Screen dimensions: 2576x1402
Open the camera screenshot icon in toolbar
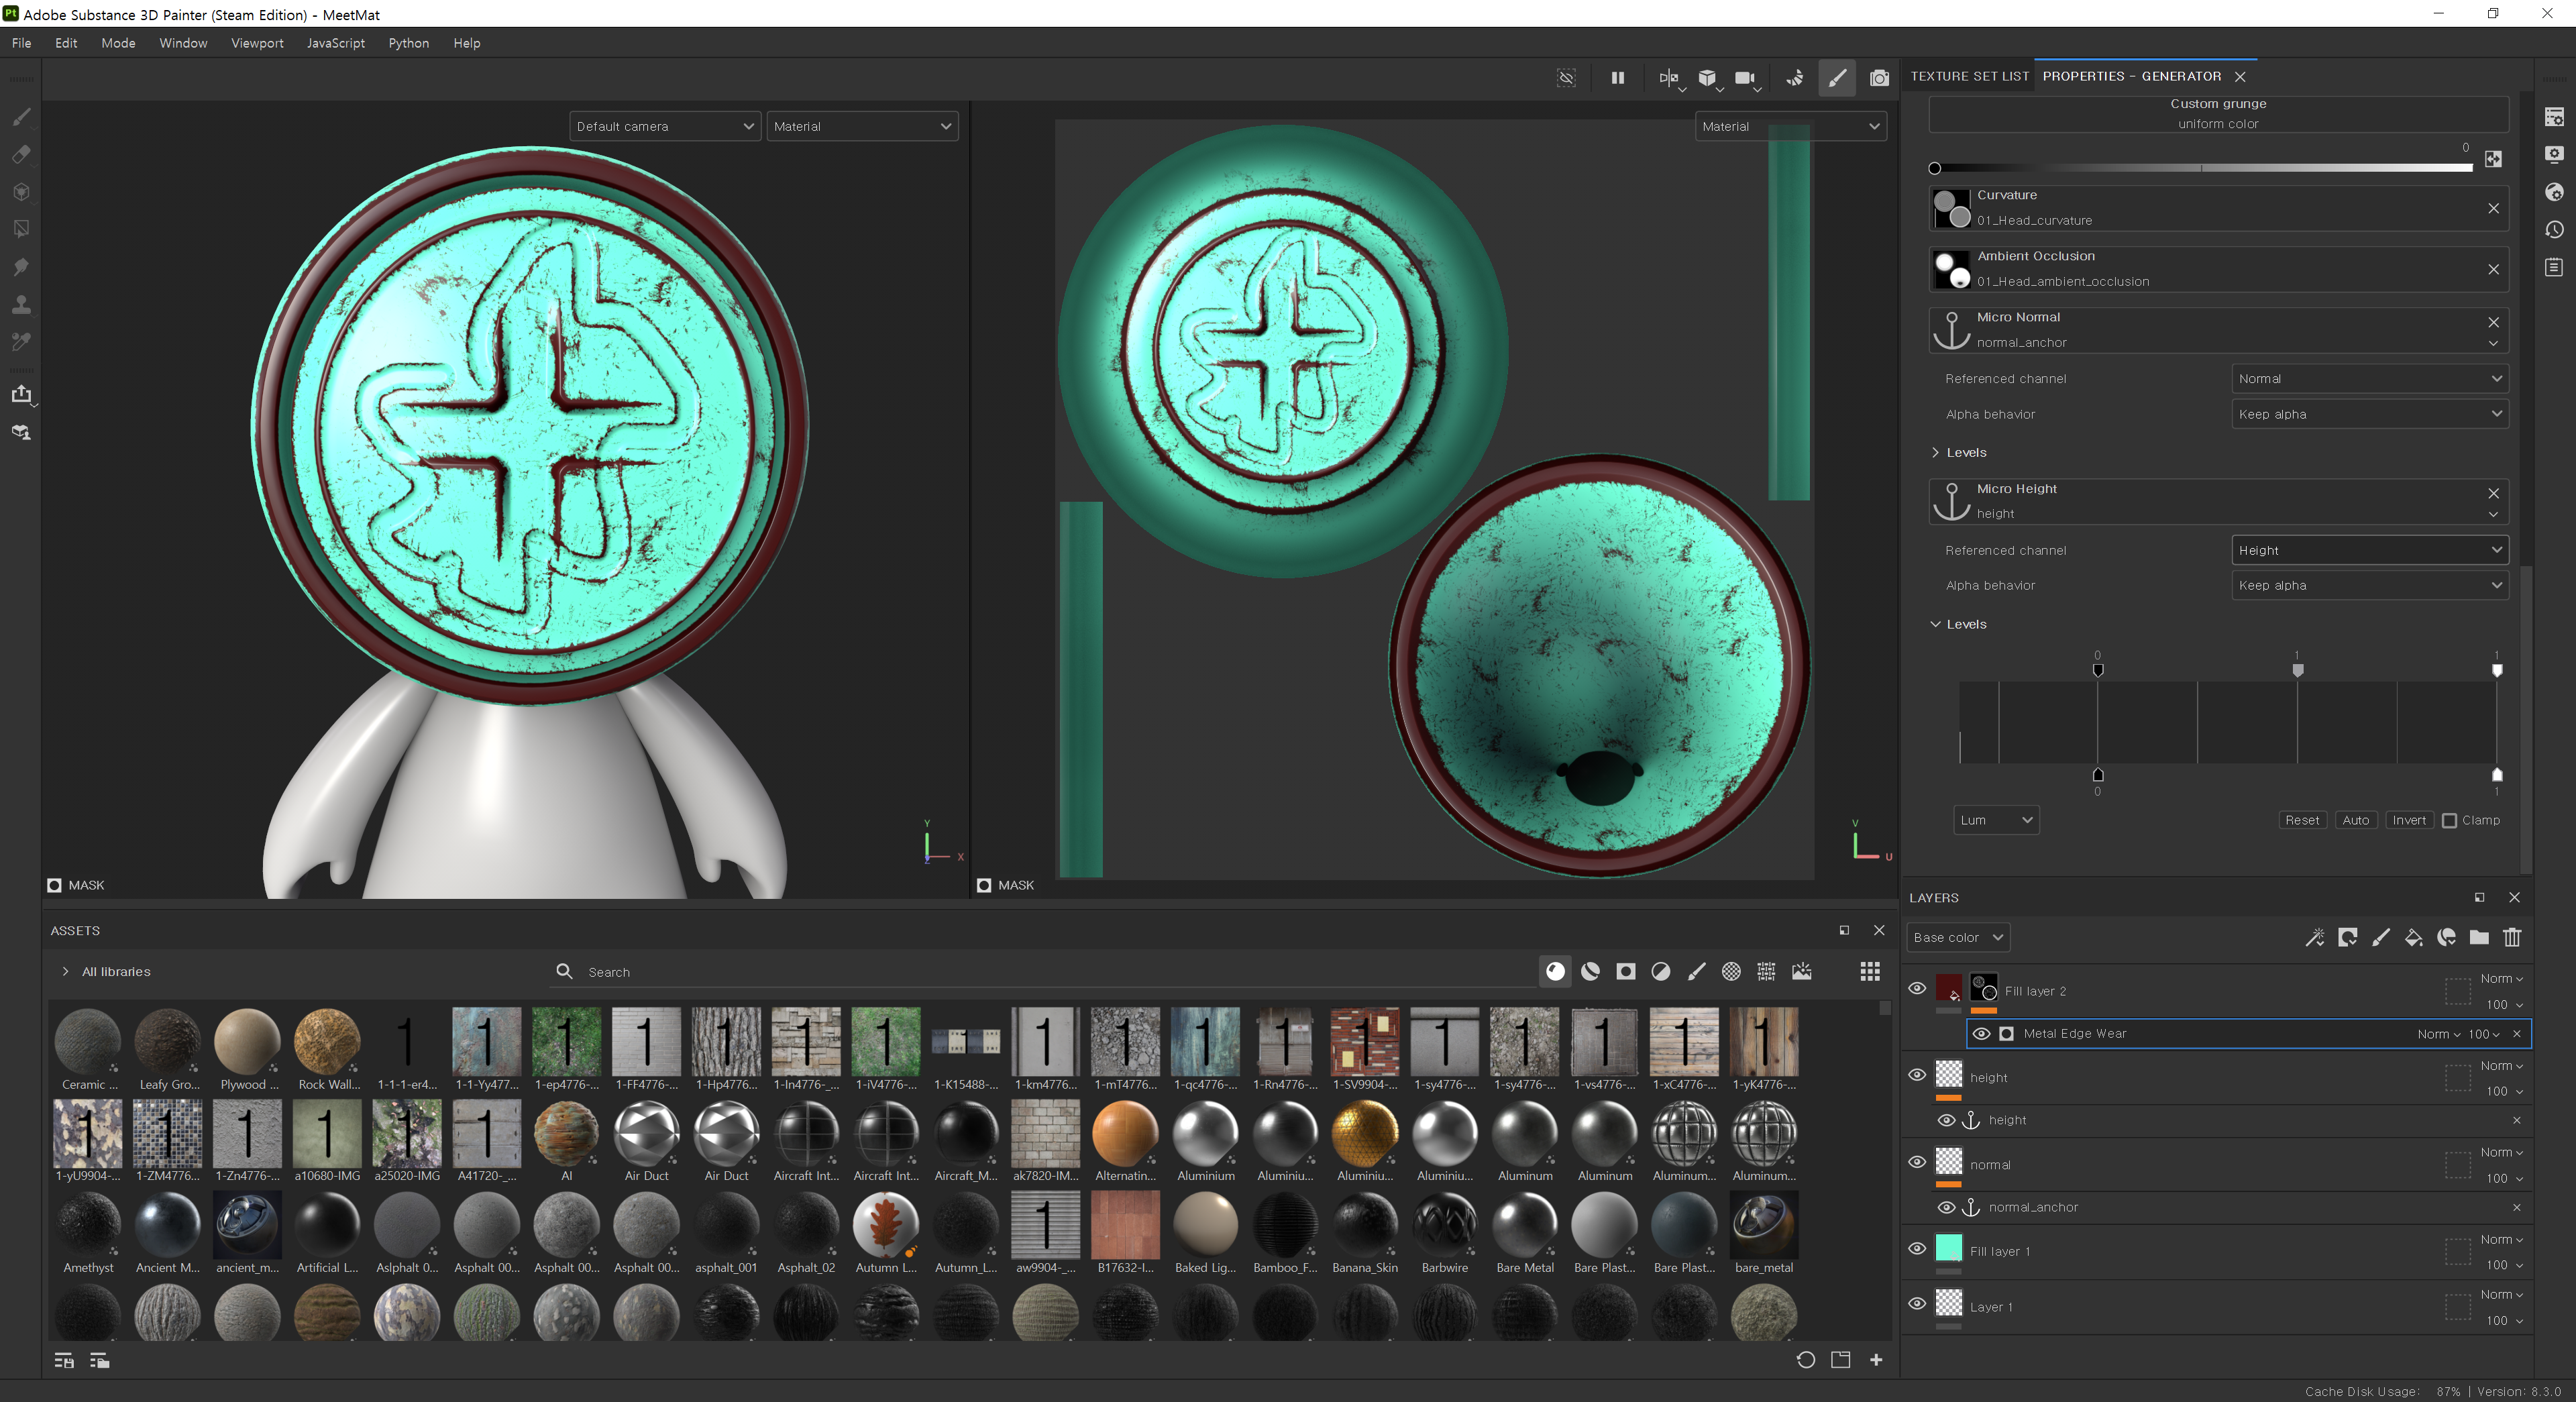point(1879,78)
